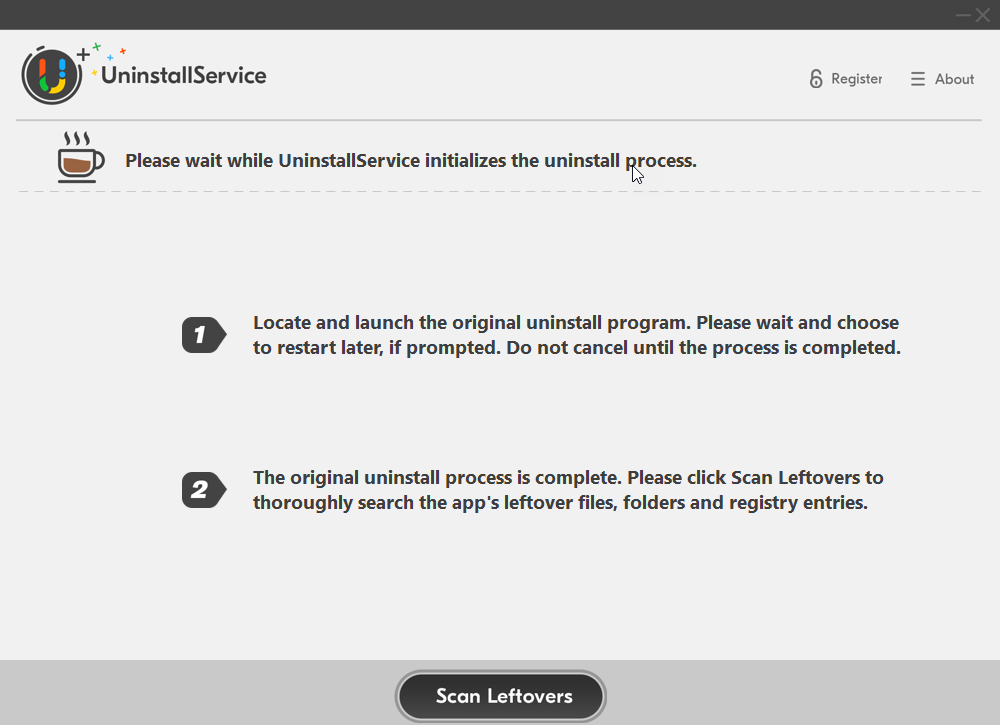This screenshot has height=725, width=1000.
Task: Click the "Locate and launch the original uninstall" text
Action: pos(471,323)
